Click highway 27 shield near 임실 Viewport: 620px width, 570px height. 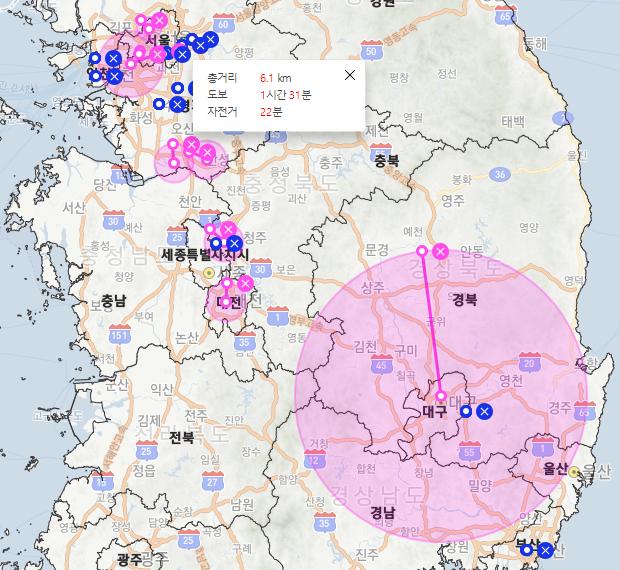click(212, 481)
